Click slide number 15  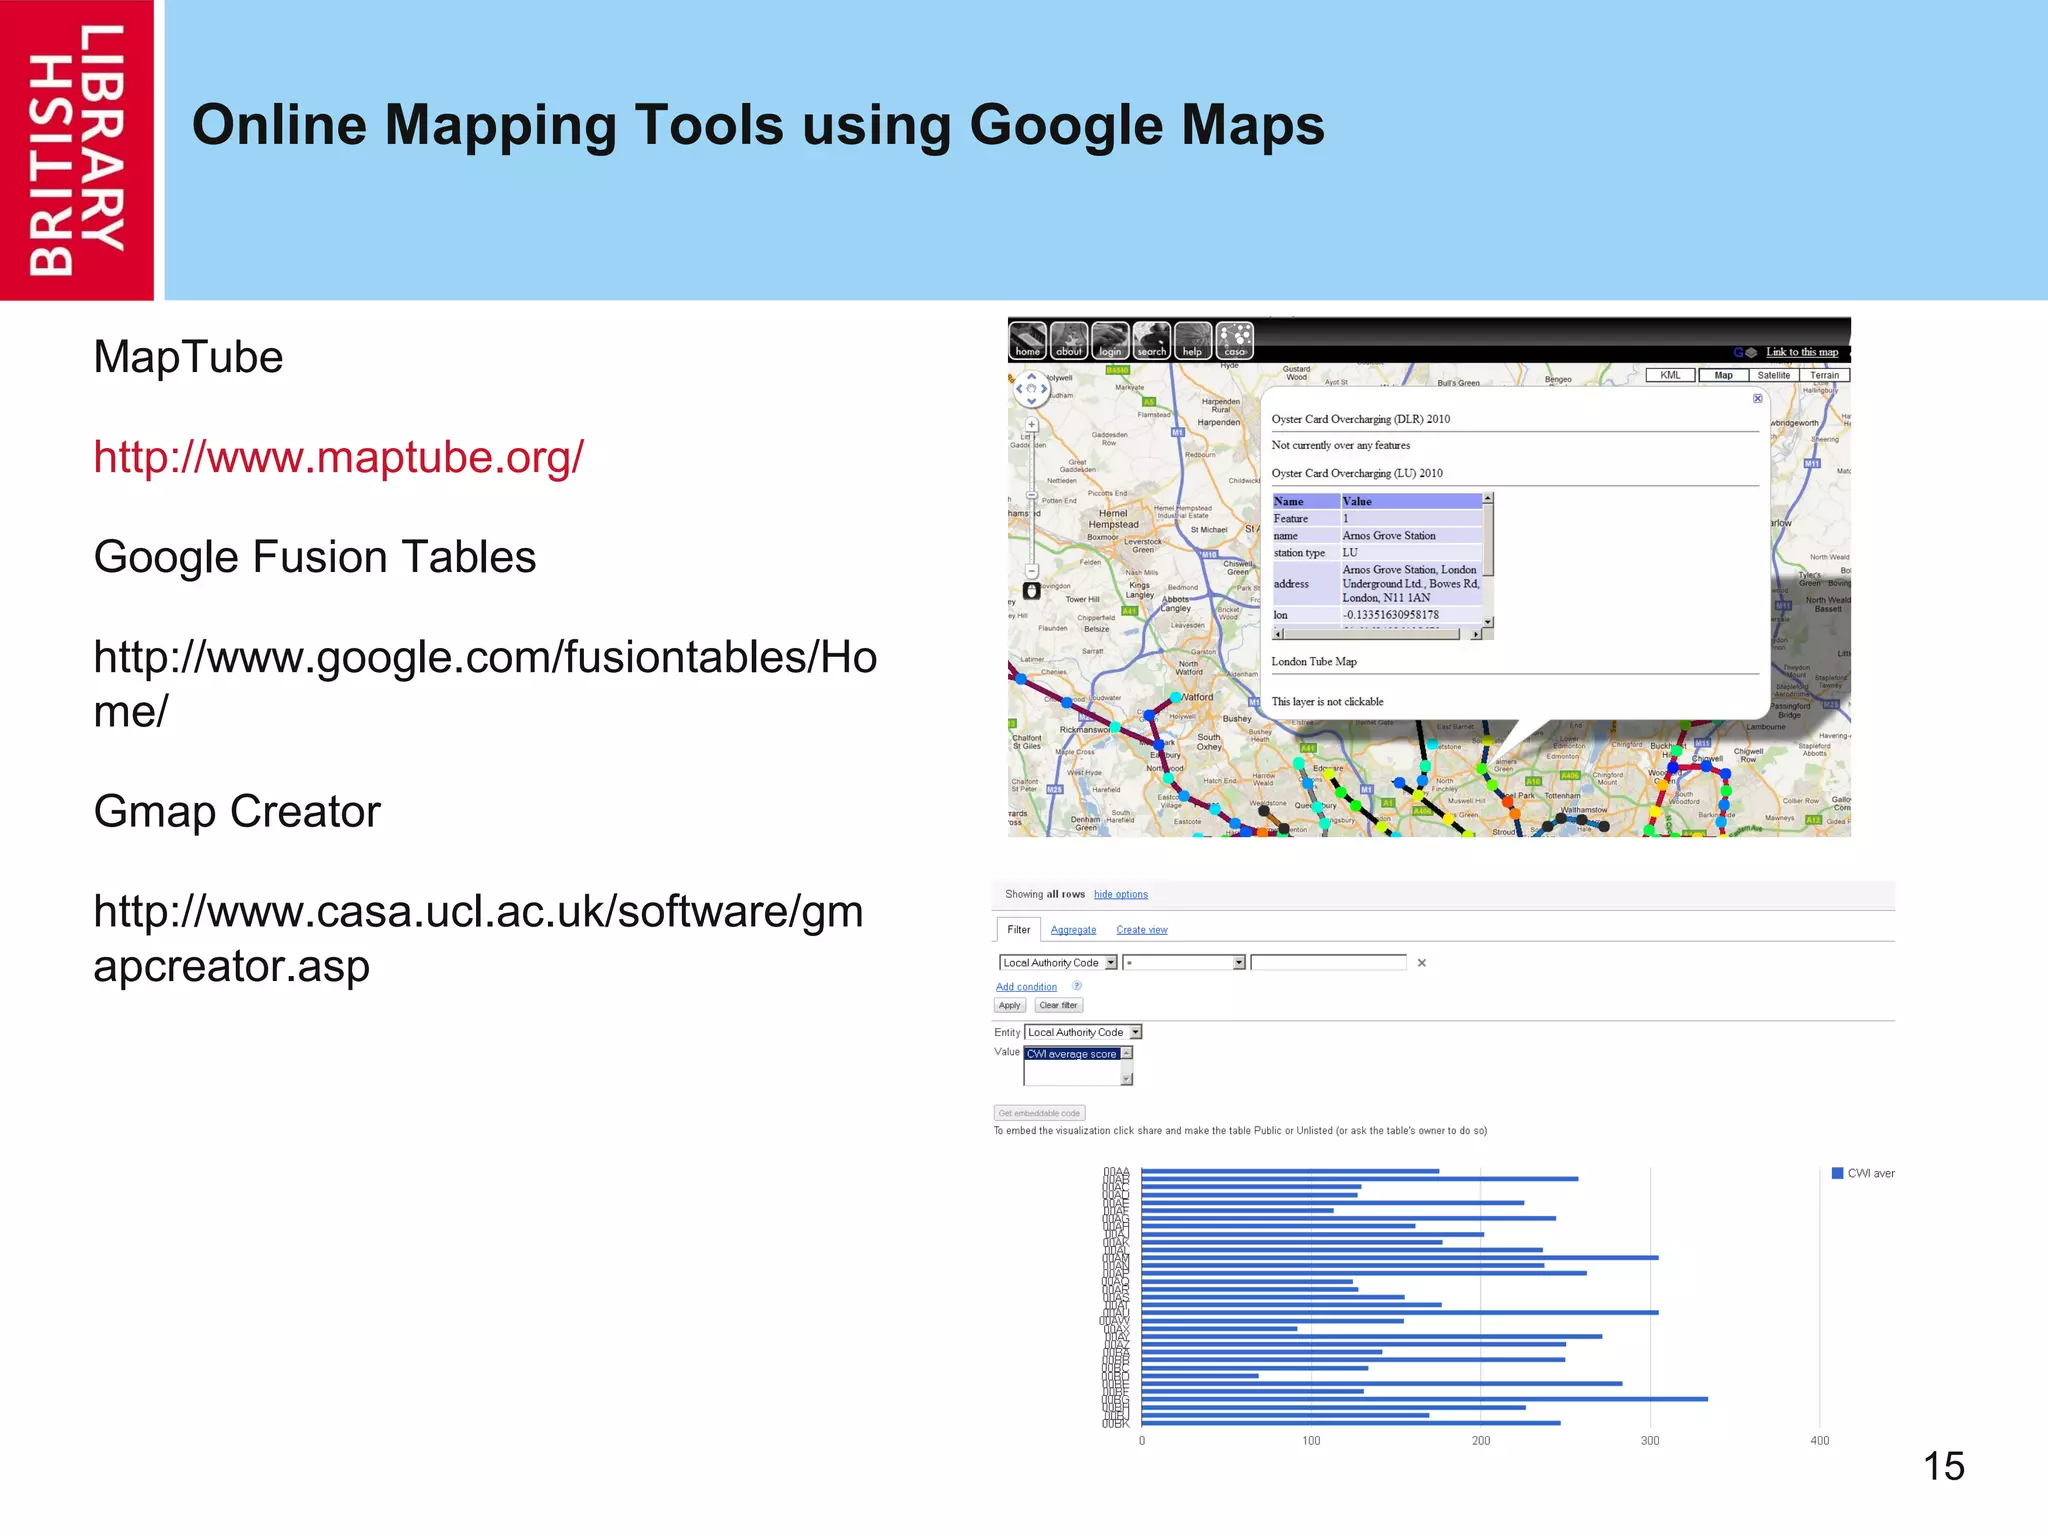(x=1944, y=1467)
